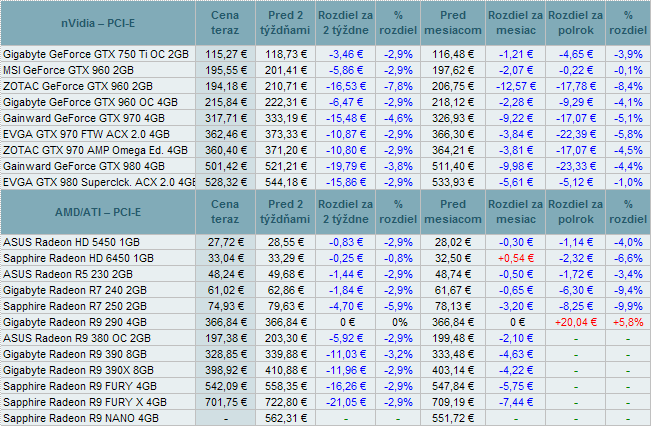Click the 701,75 € price cell
This screenshot has height=426, width=651.
click(225, 402)
